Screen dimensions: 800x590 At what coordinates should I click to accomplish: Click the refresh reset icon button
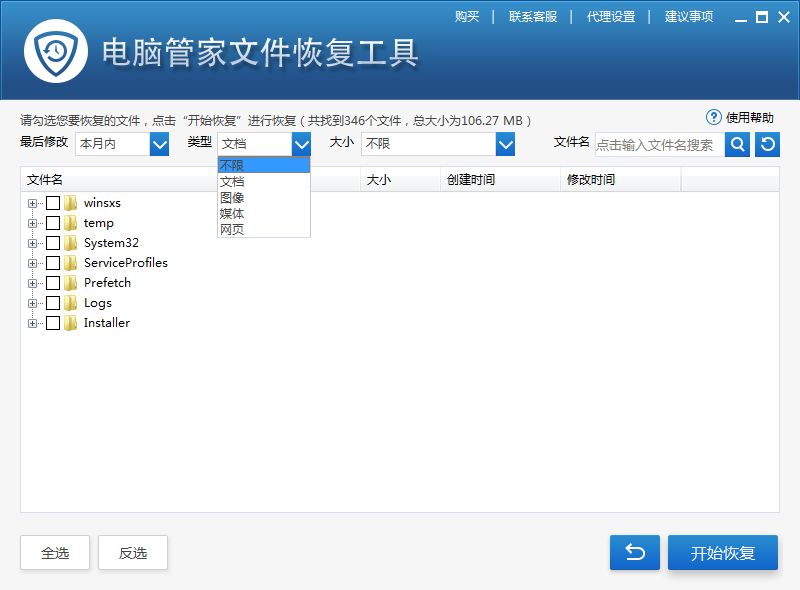click(x=767, y=144)
